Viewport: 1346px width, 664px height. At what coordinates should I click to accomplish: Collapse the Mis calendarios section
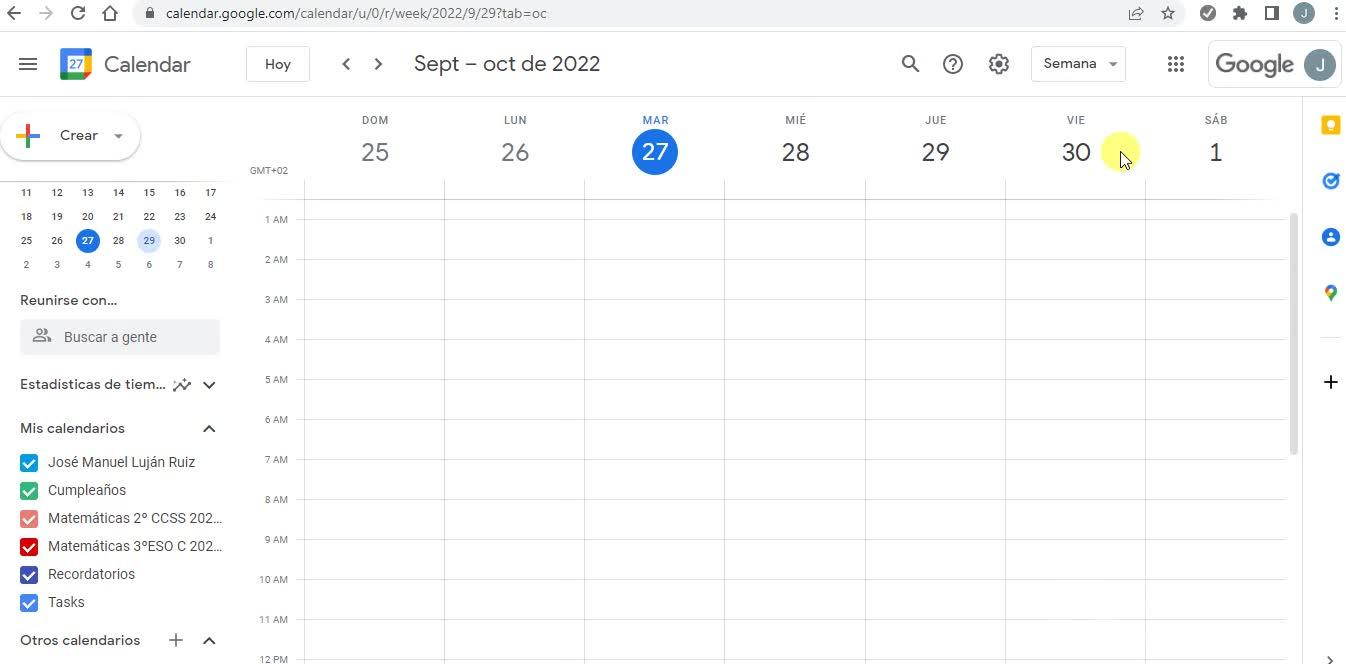(x=209, y=429)
